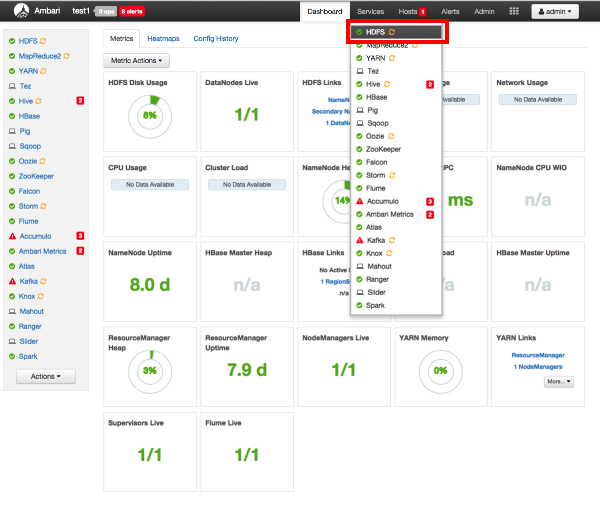The width and height of the screenshot is (600, 505).
Task: Open the Metric Actions dropdown
Action: [x=136, y=60]
